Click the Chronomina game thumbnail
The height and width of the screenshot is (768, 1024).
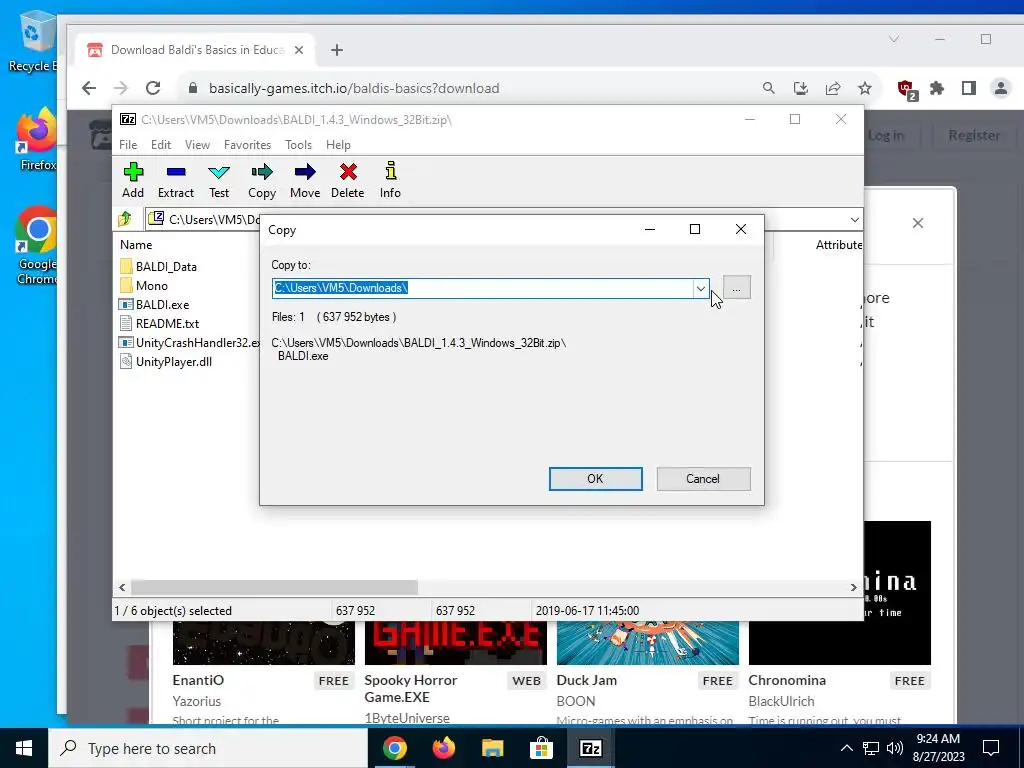[897, 592]
